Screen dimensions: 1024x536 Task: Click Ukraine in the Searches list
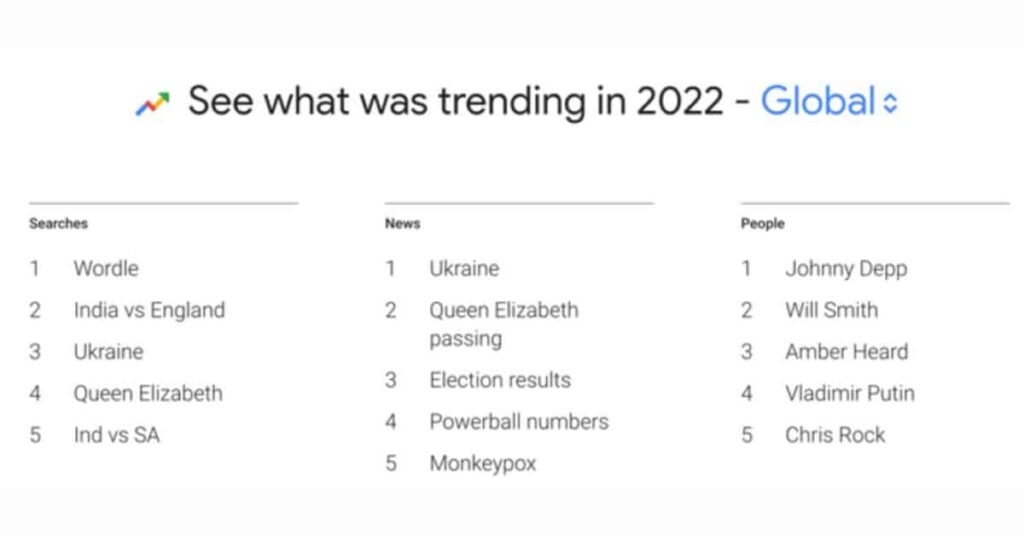[108, 352]
